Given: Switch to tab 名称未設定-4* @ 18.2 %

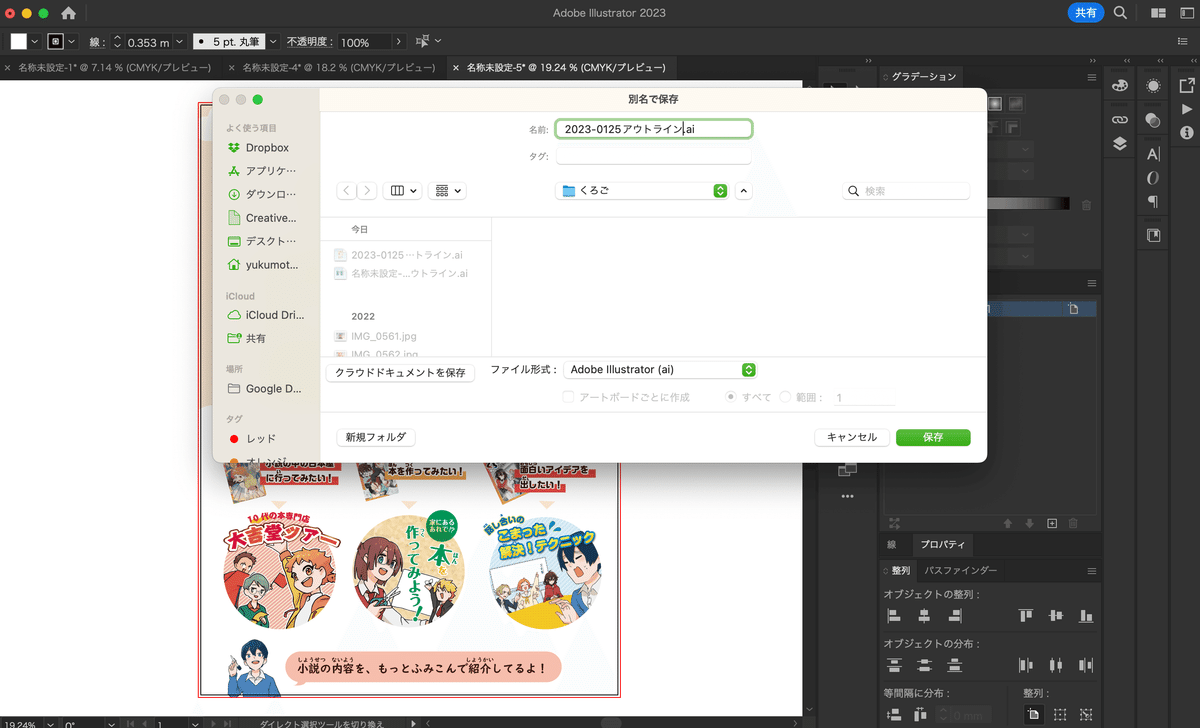Looking at the screenshot, I should [337, 68].
